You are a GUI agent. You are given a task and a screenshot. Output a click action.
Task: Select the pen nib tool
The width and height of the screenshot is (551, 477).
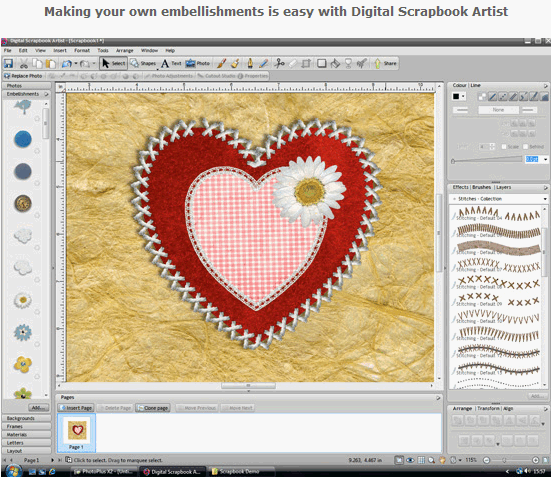[250, 63]
